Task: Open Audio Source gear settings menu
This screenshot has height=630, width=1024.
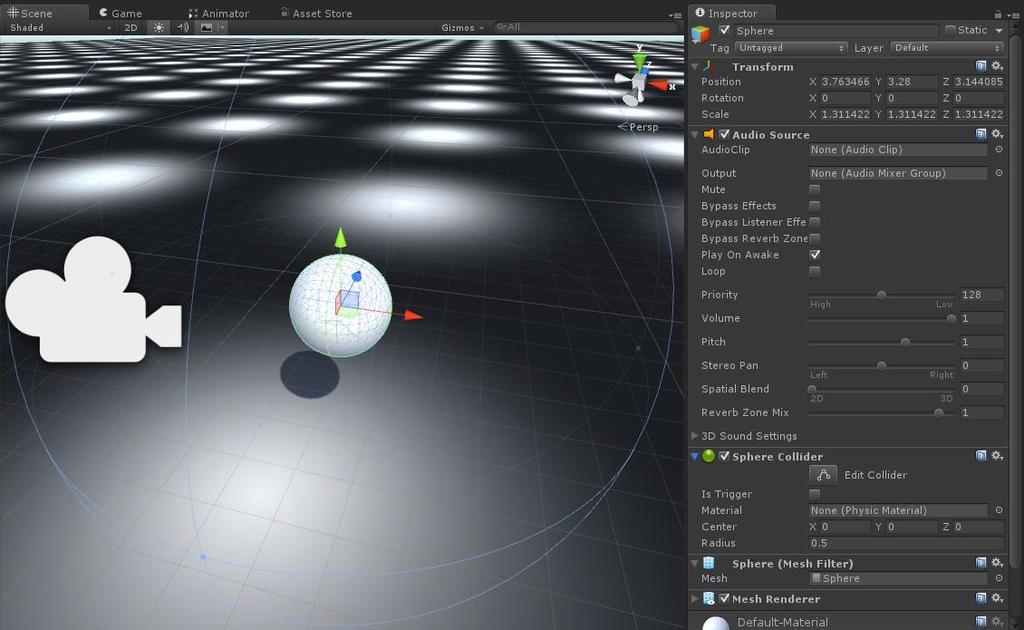Action: coord(997,134)
